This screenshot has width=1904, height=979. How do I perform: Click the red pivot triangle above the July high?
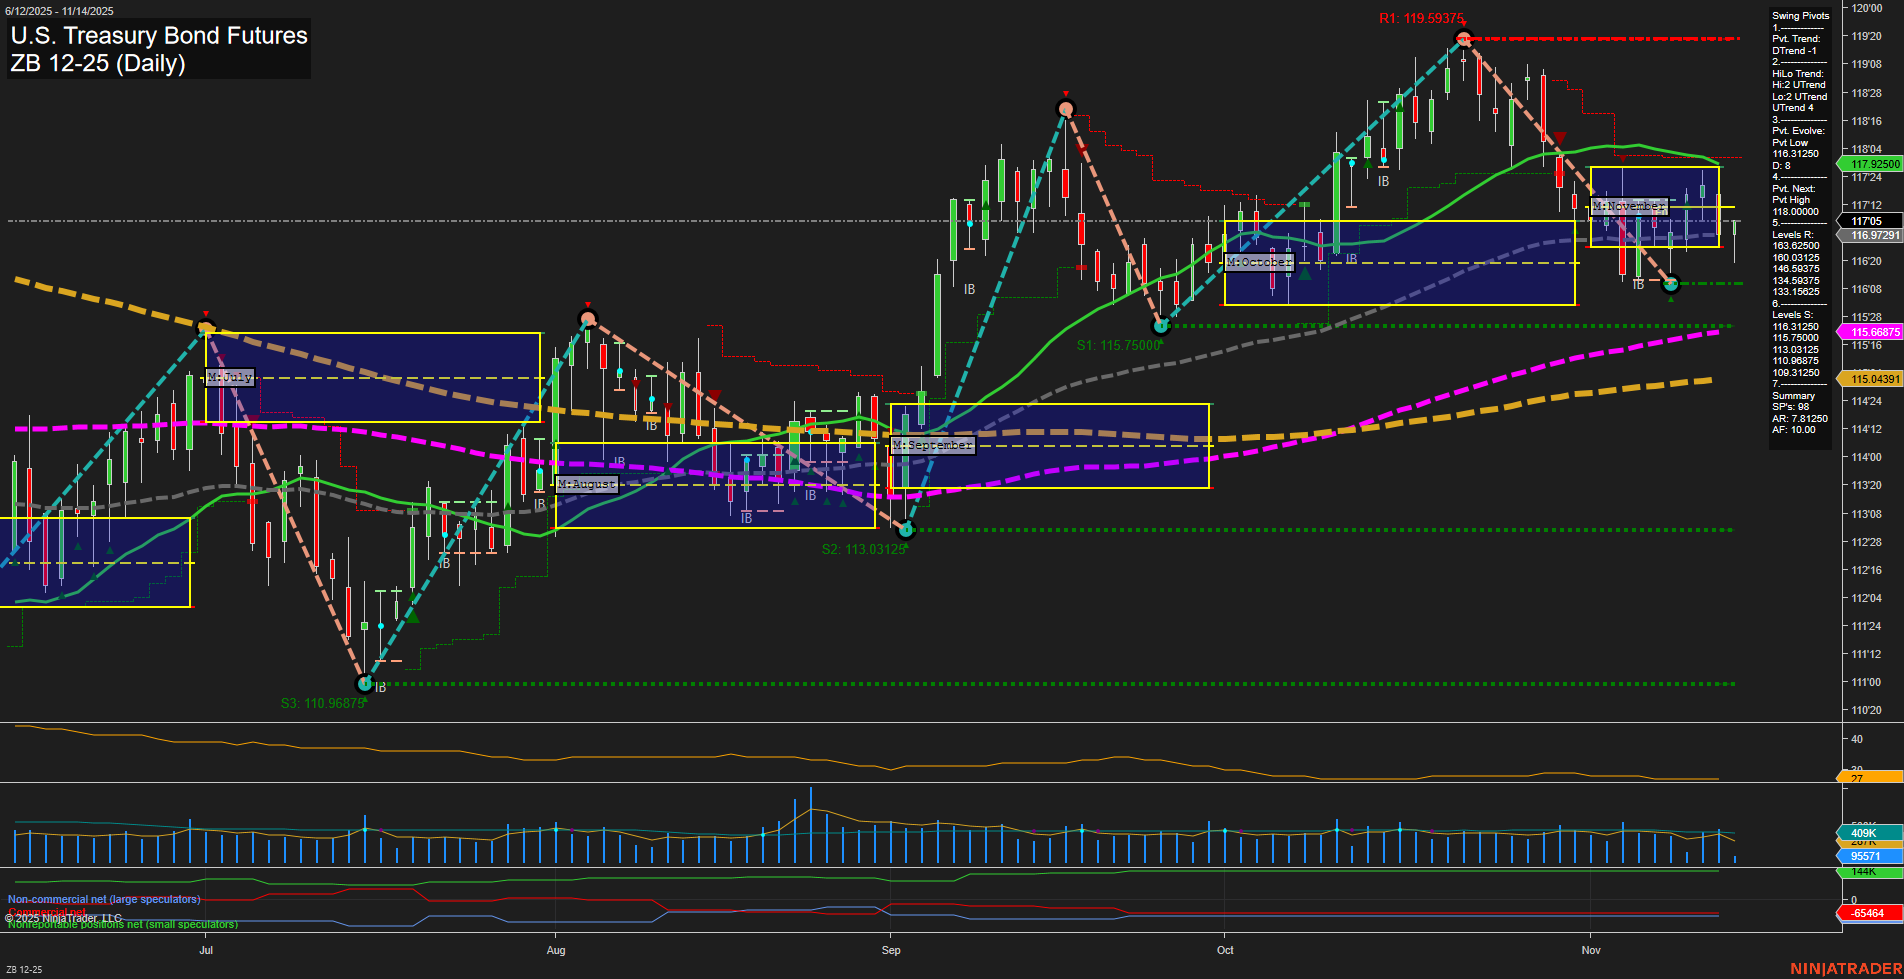click(205, 312)
